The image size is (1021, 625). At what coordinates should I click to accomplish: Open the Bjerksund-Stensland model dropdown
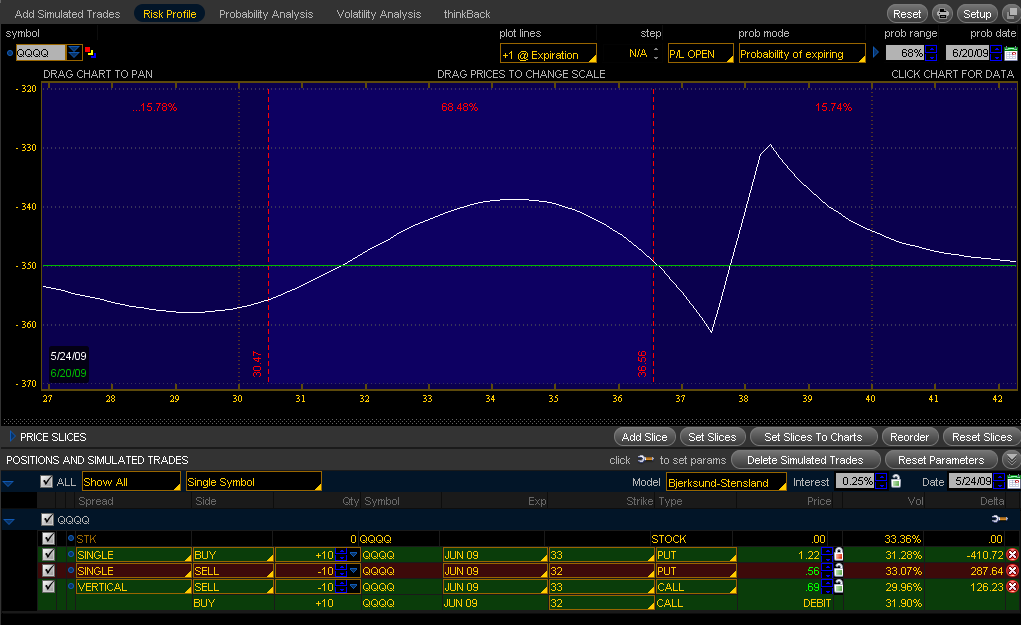[726, 483]
